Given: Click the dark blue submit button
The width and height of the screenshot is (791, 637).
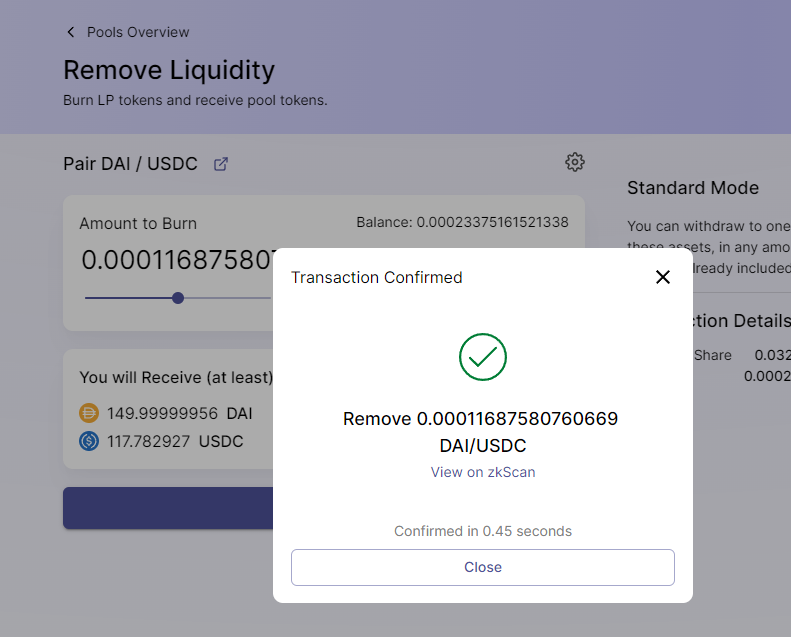Looking at the screenshot, I should [x=168, y=508].
